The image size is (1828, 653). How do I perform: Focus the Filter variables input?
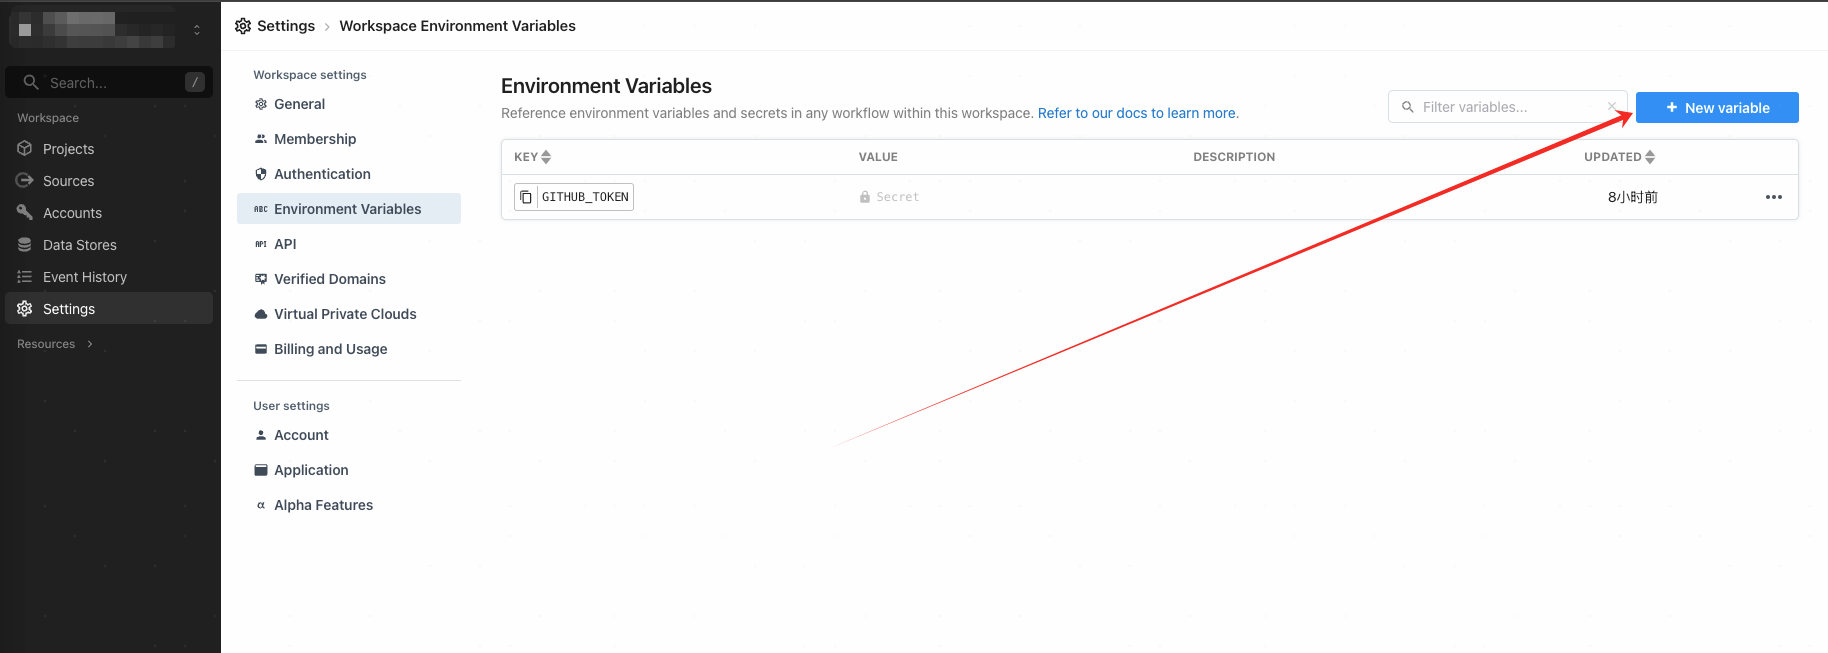(x=1507, y=107)
